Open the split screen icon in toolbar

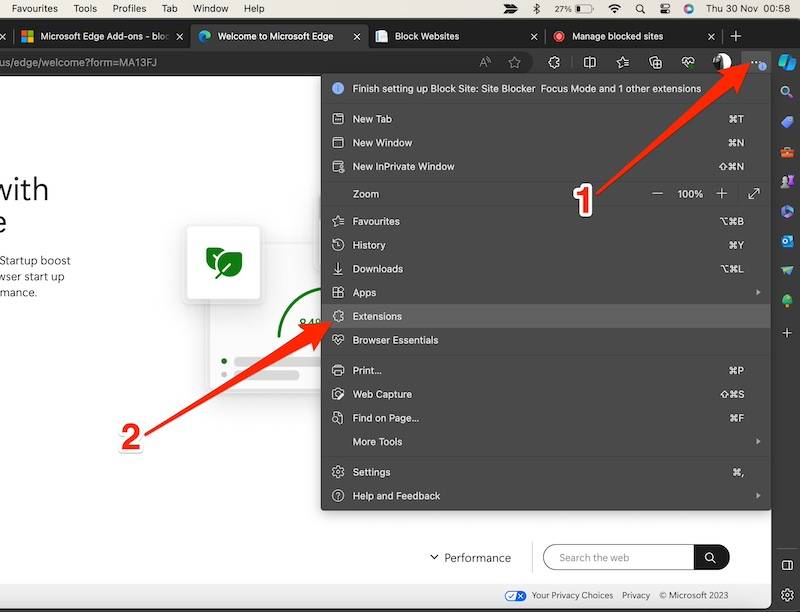click(x=589, y=62)
